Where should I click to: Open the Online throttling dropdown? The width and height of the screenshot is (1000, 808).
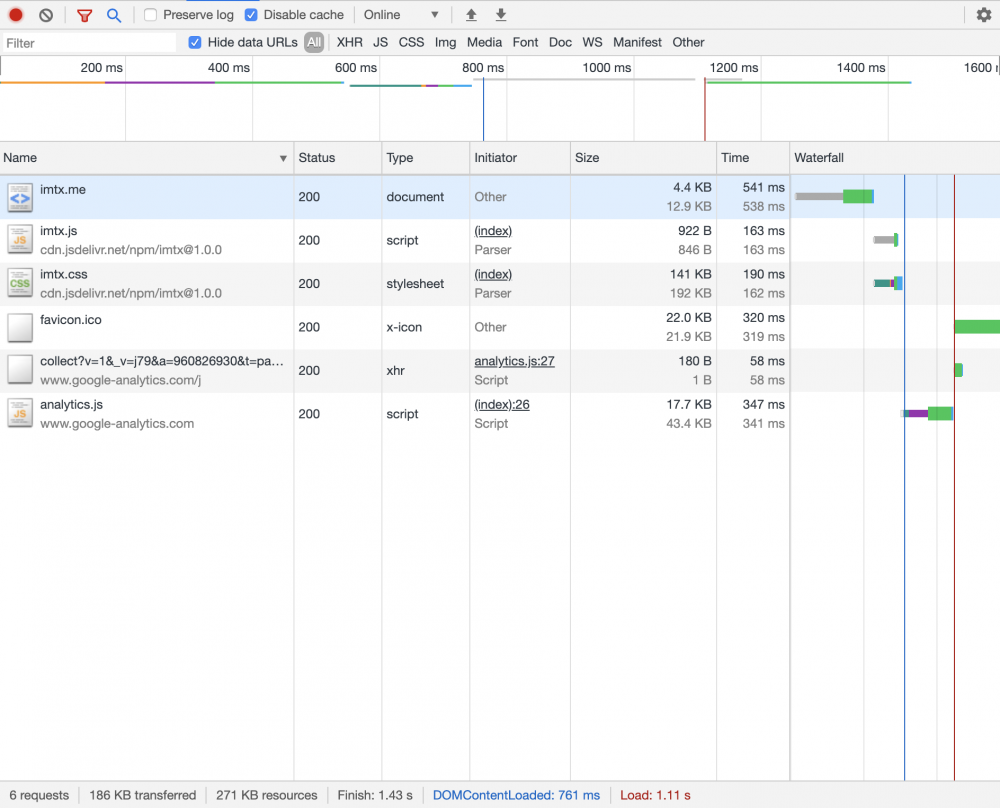(x=401, y=15)
